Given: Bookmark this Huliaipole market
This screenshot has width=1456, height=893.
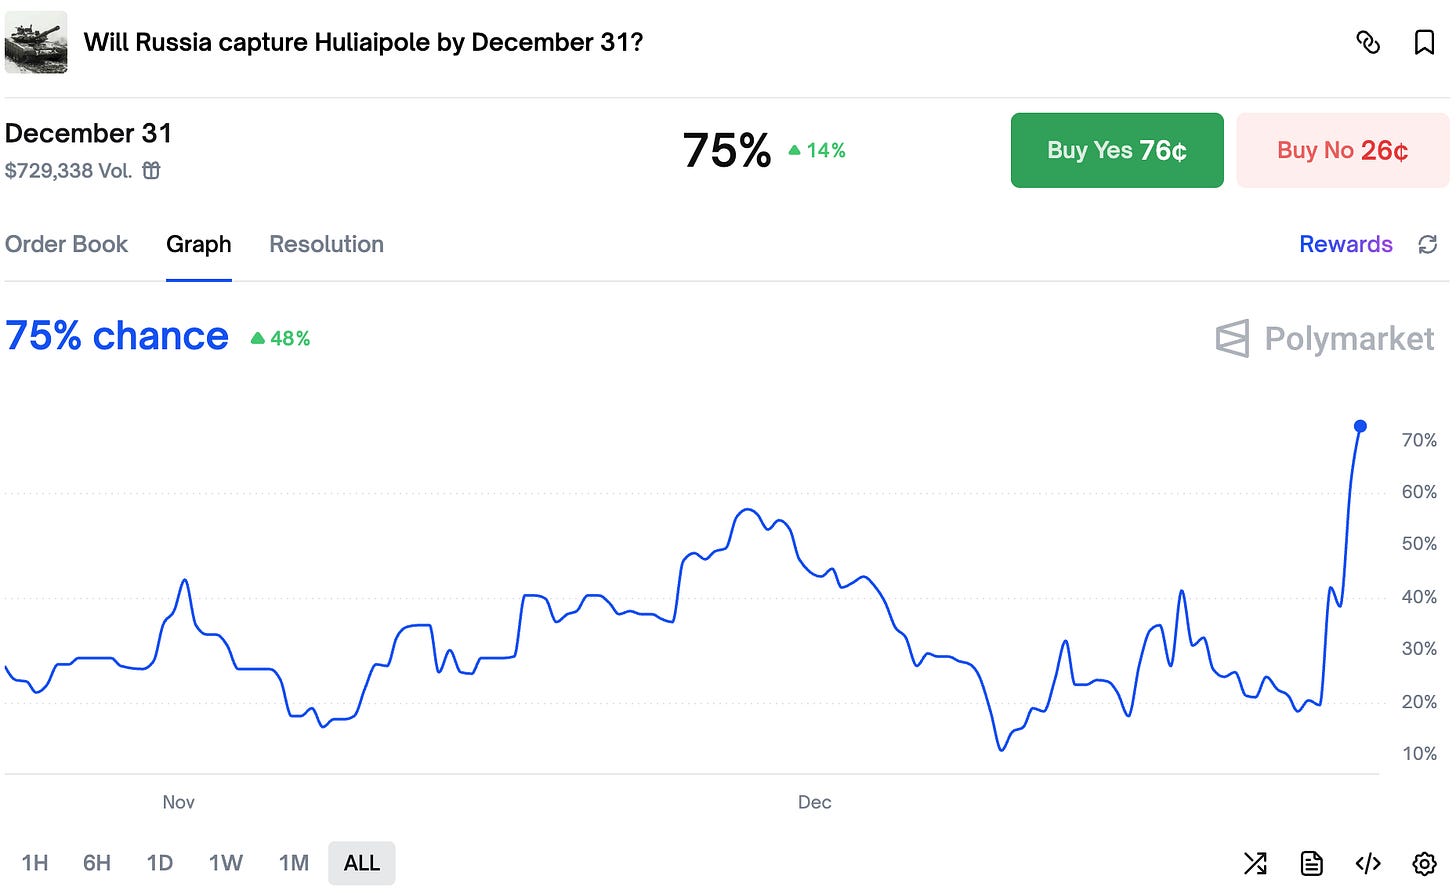Looking at the screenshot, I should [1424, 42].
